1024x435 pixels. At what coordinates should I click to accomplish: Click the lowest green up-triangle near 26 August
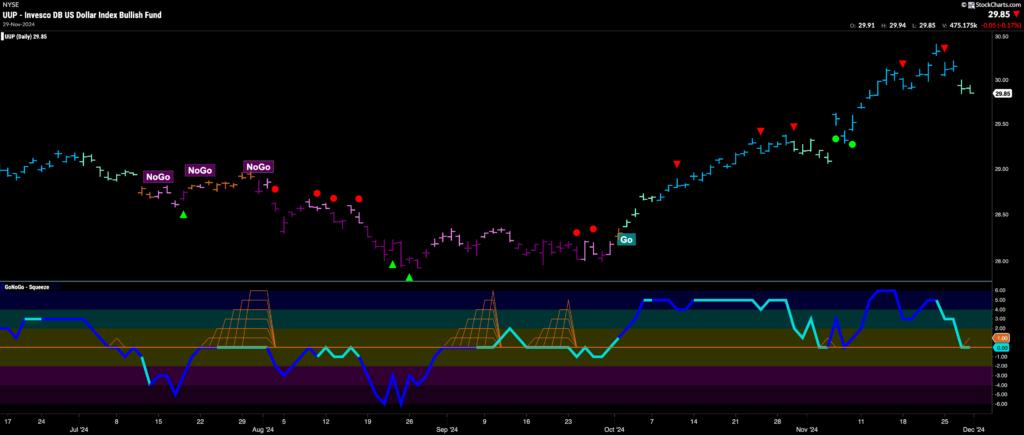click(x=409, y=278)
